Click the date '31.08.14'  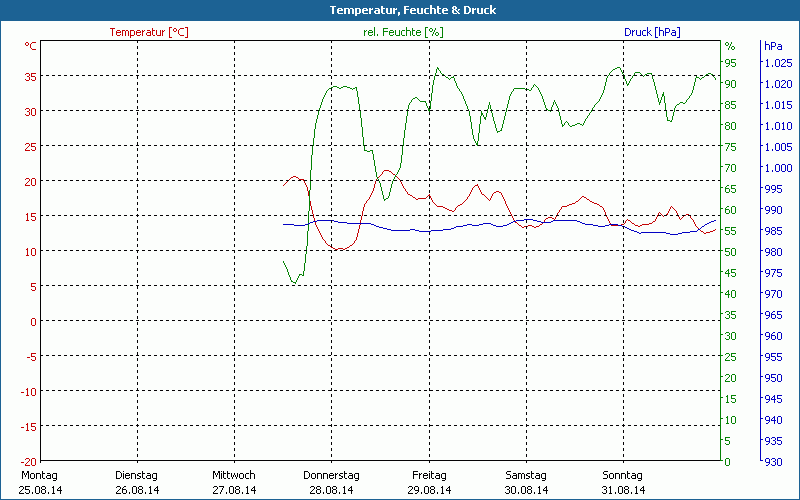623,490
